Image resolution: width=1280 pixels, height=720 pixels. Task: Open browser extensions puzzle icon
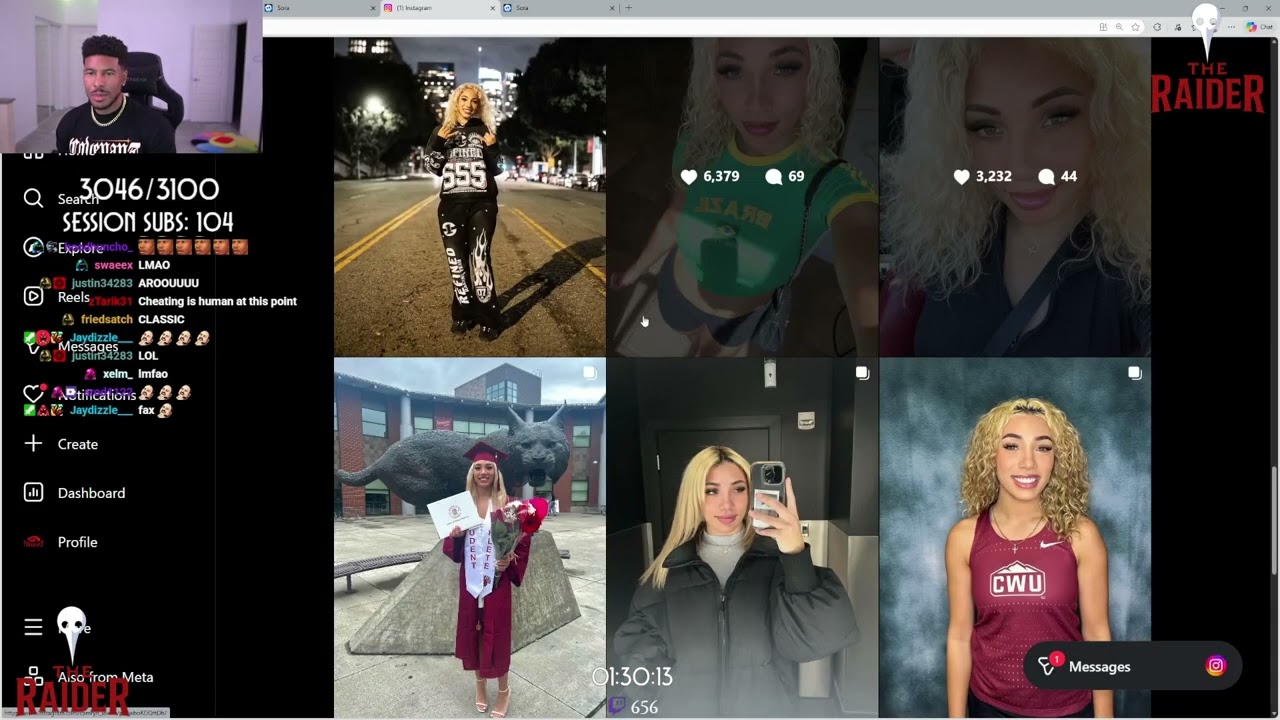click(1157, 27)
